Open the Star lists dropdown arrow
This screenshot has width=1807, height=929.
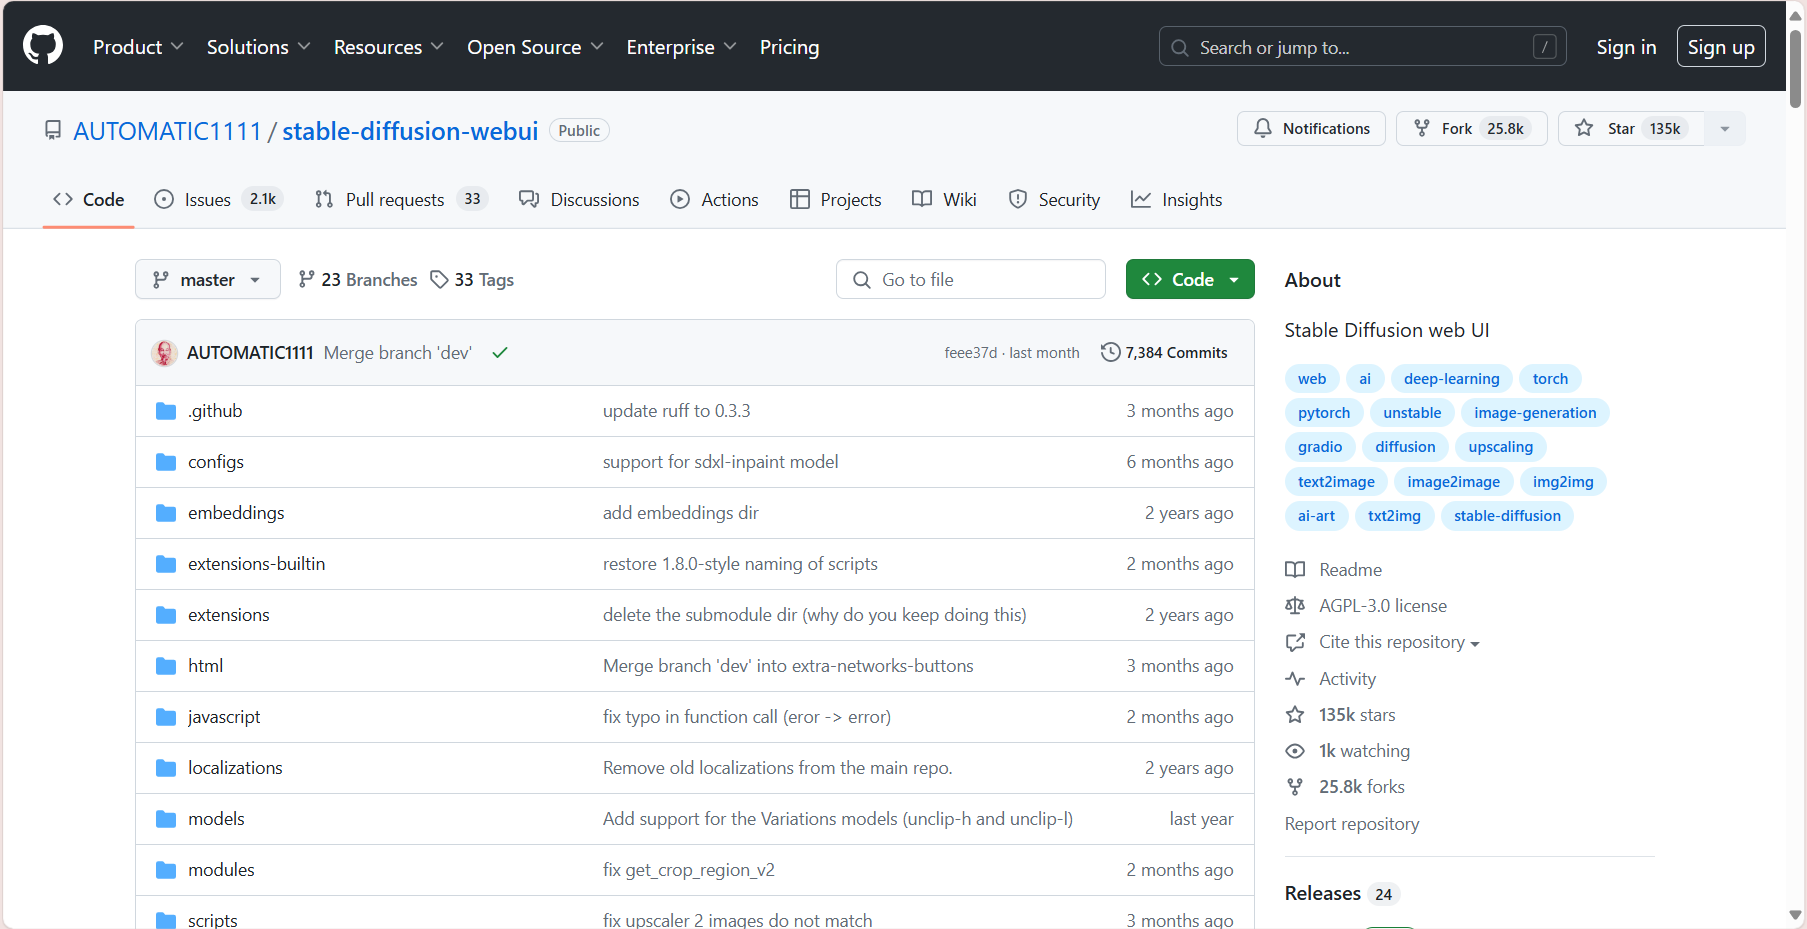[x=1725, y=128]
